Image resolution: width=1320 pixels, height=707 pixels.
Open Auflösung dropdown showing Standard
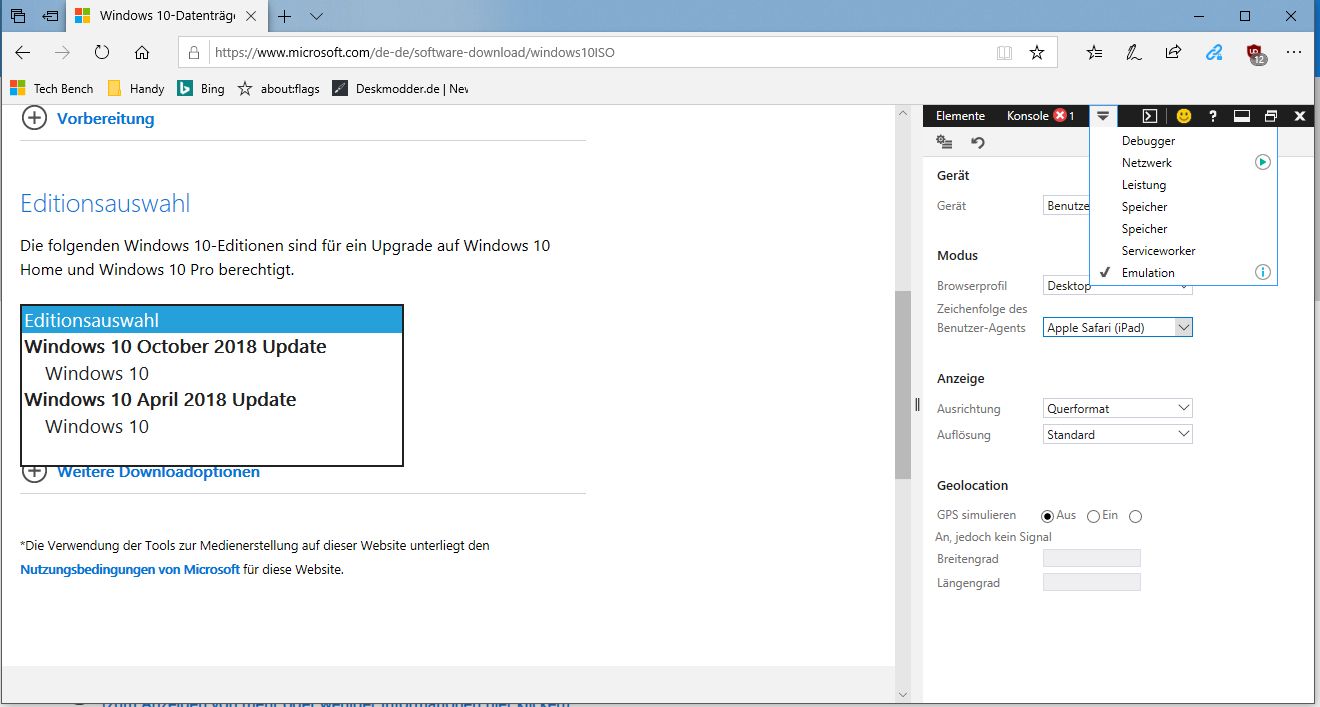point(1118,434)
